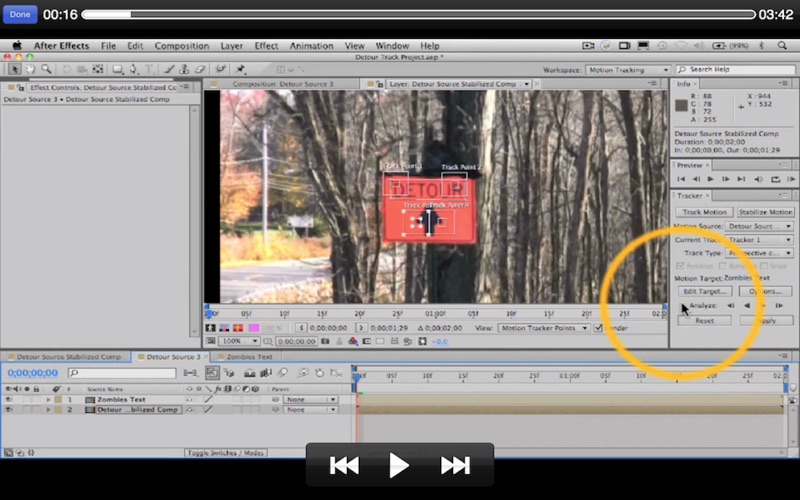Toggle the Rotation checkbox in Tracker
800x500 pixels.
click(x=722, y=266)
